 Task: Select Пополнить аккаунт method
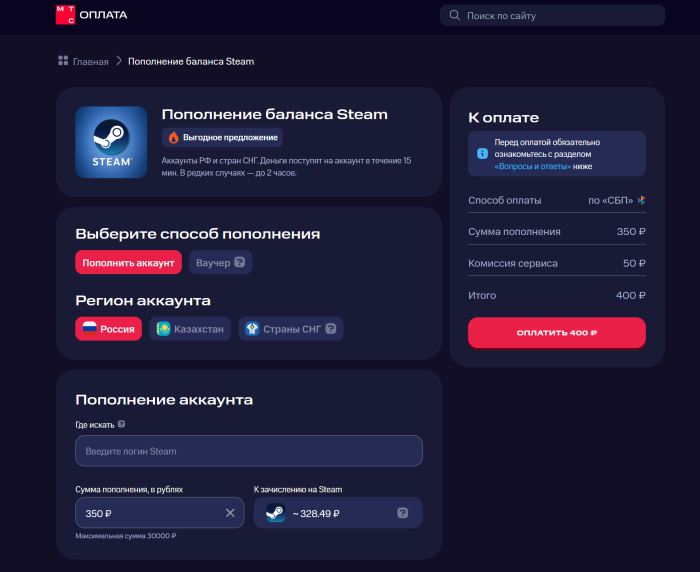tap(128, 263)
